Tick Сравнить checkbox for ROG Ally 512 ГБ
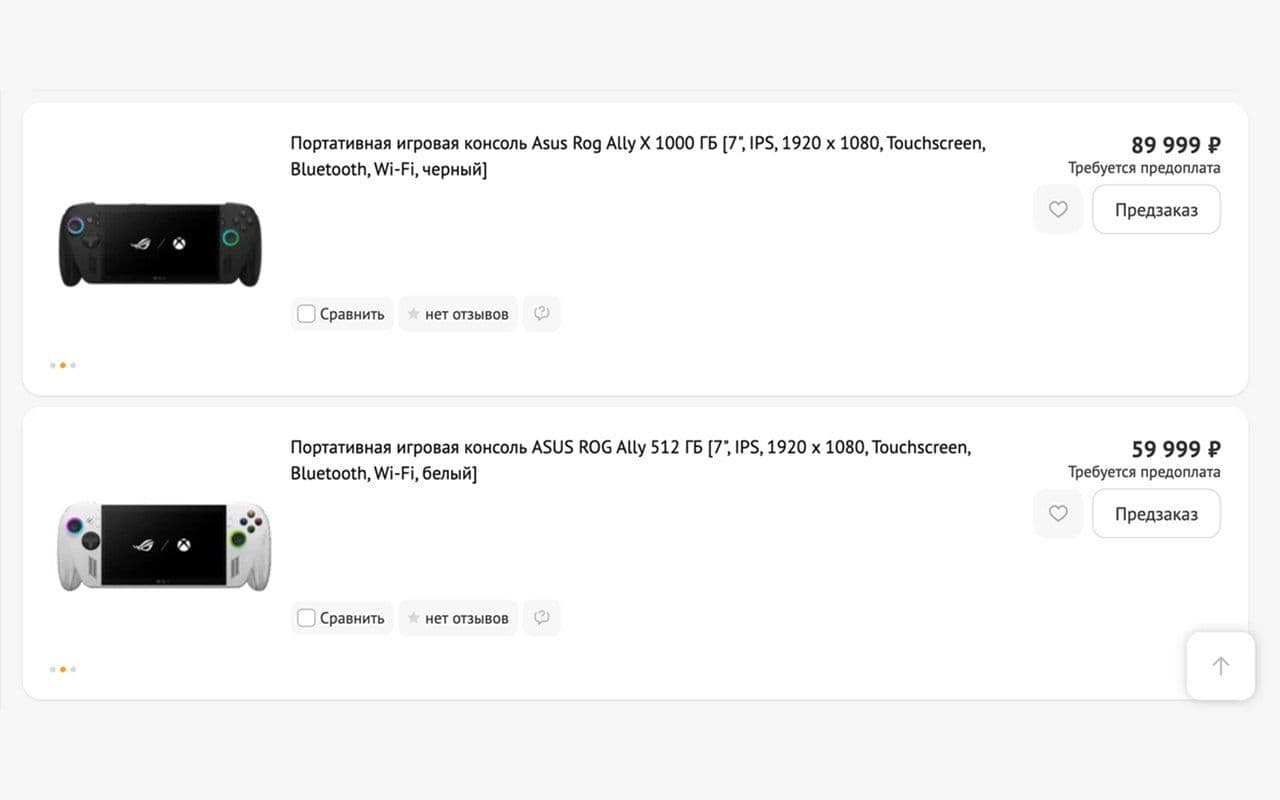The image size is (1280, 800). pos(306,618)
